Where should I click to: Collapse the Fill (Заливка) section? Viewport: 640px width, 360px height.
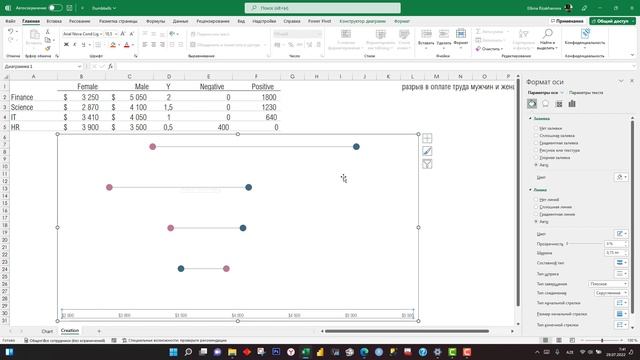pos(530,118)
